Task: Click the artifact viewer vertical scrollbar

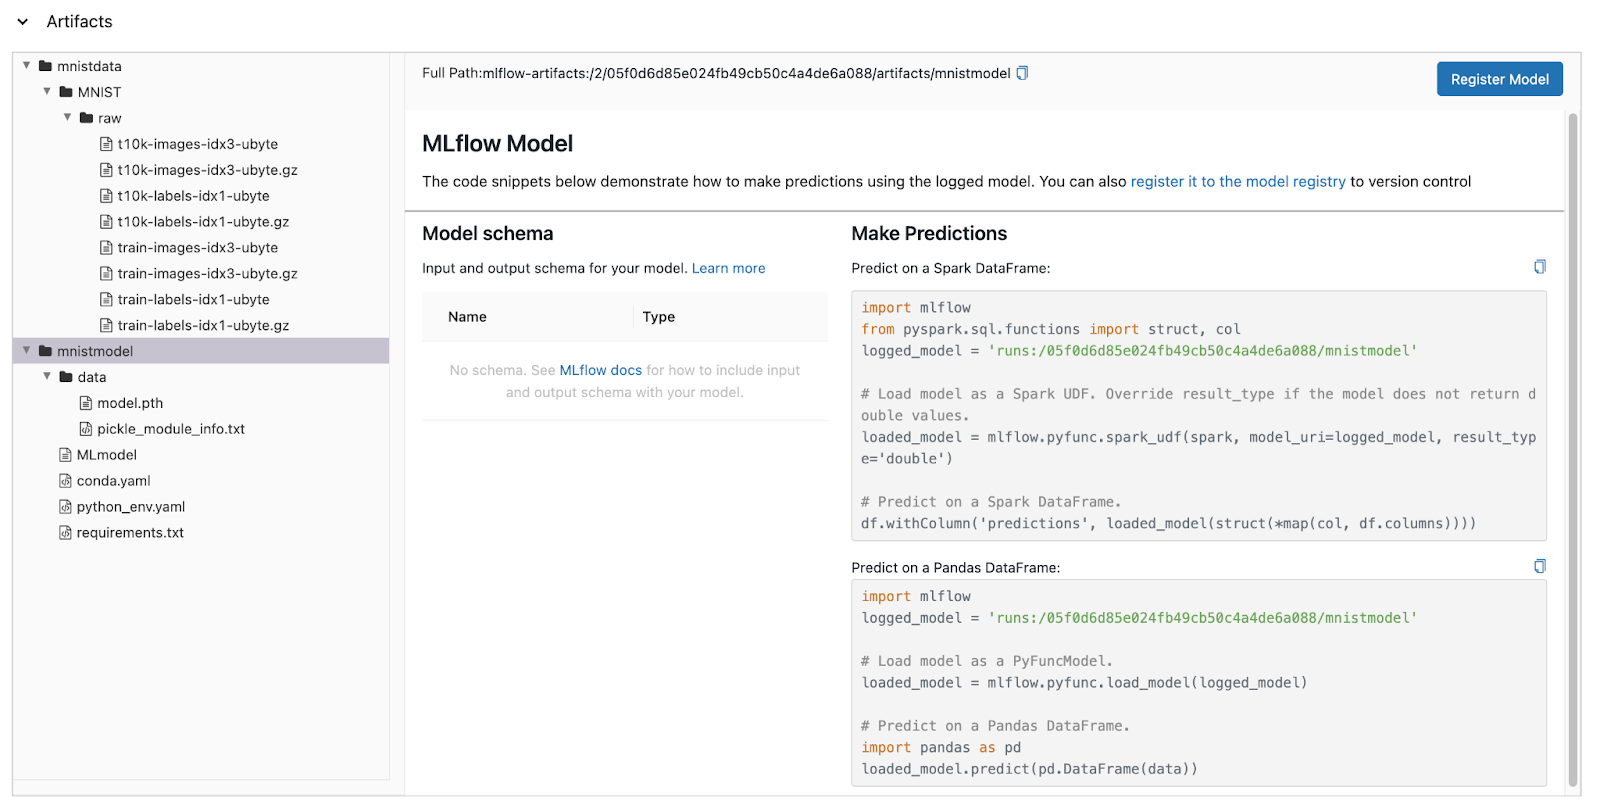Action: click(1573, 450)
